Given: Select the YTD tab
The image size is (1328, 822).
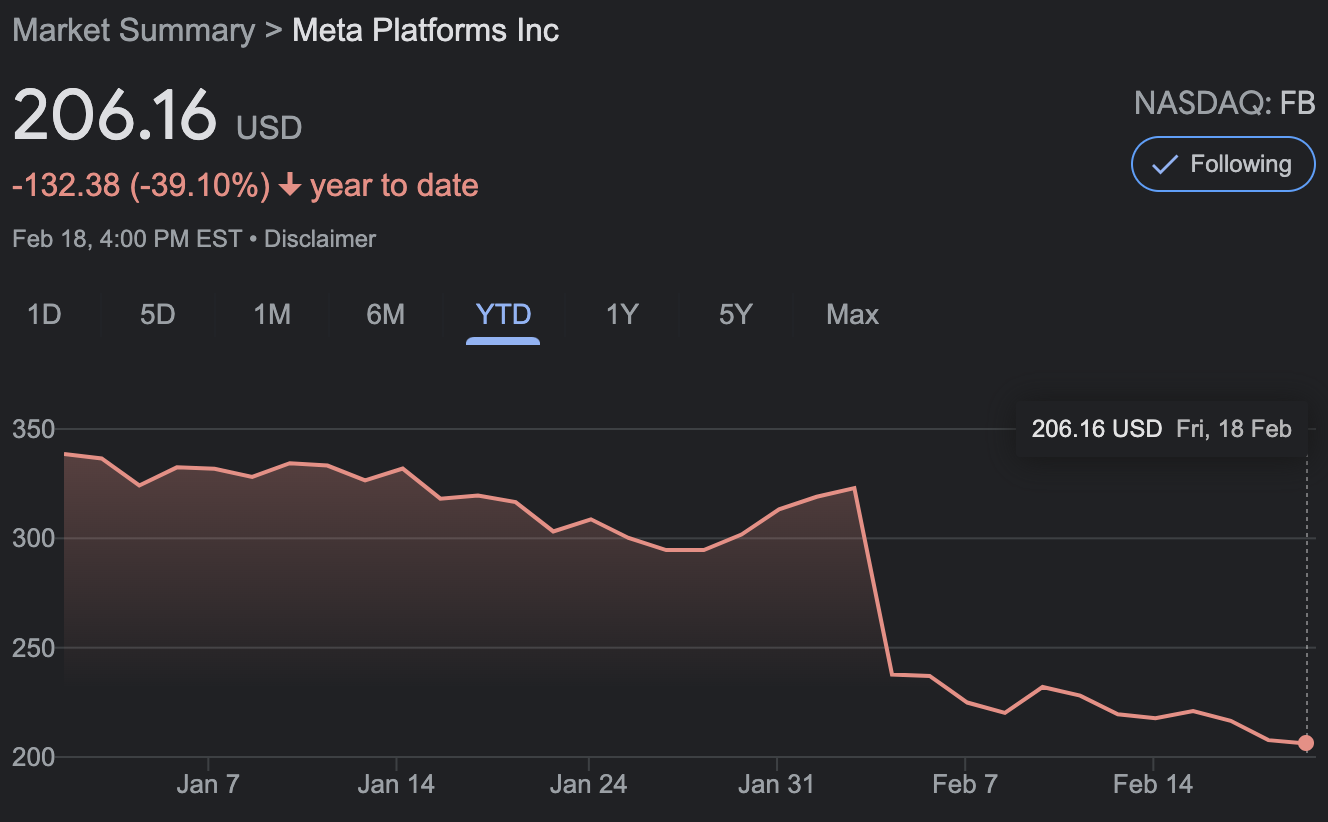Looking at the screenshot, I should coord(503,315).
